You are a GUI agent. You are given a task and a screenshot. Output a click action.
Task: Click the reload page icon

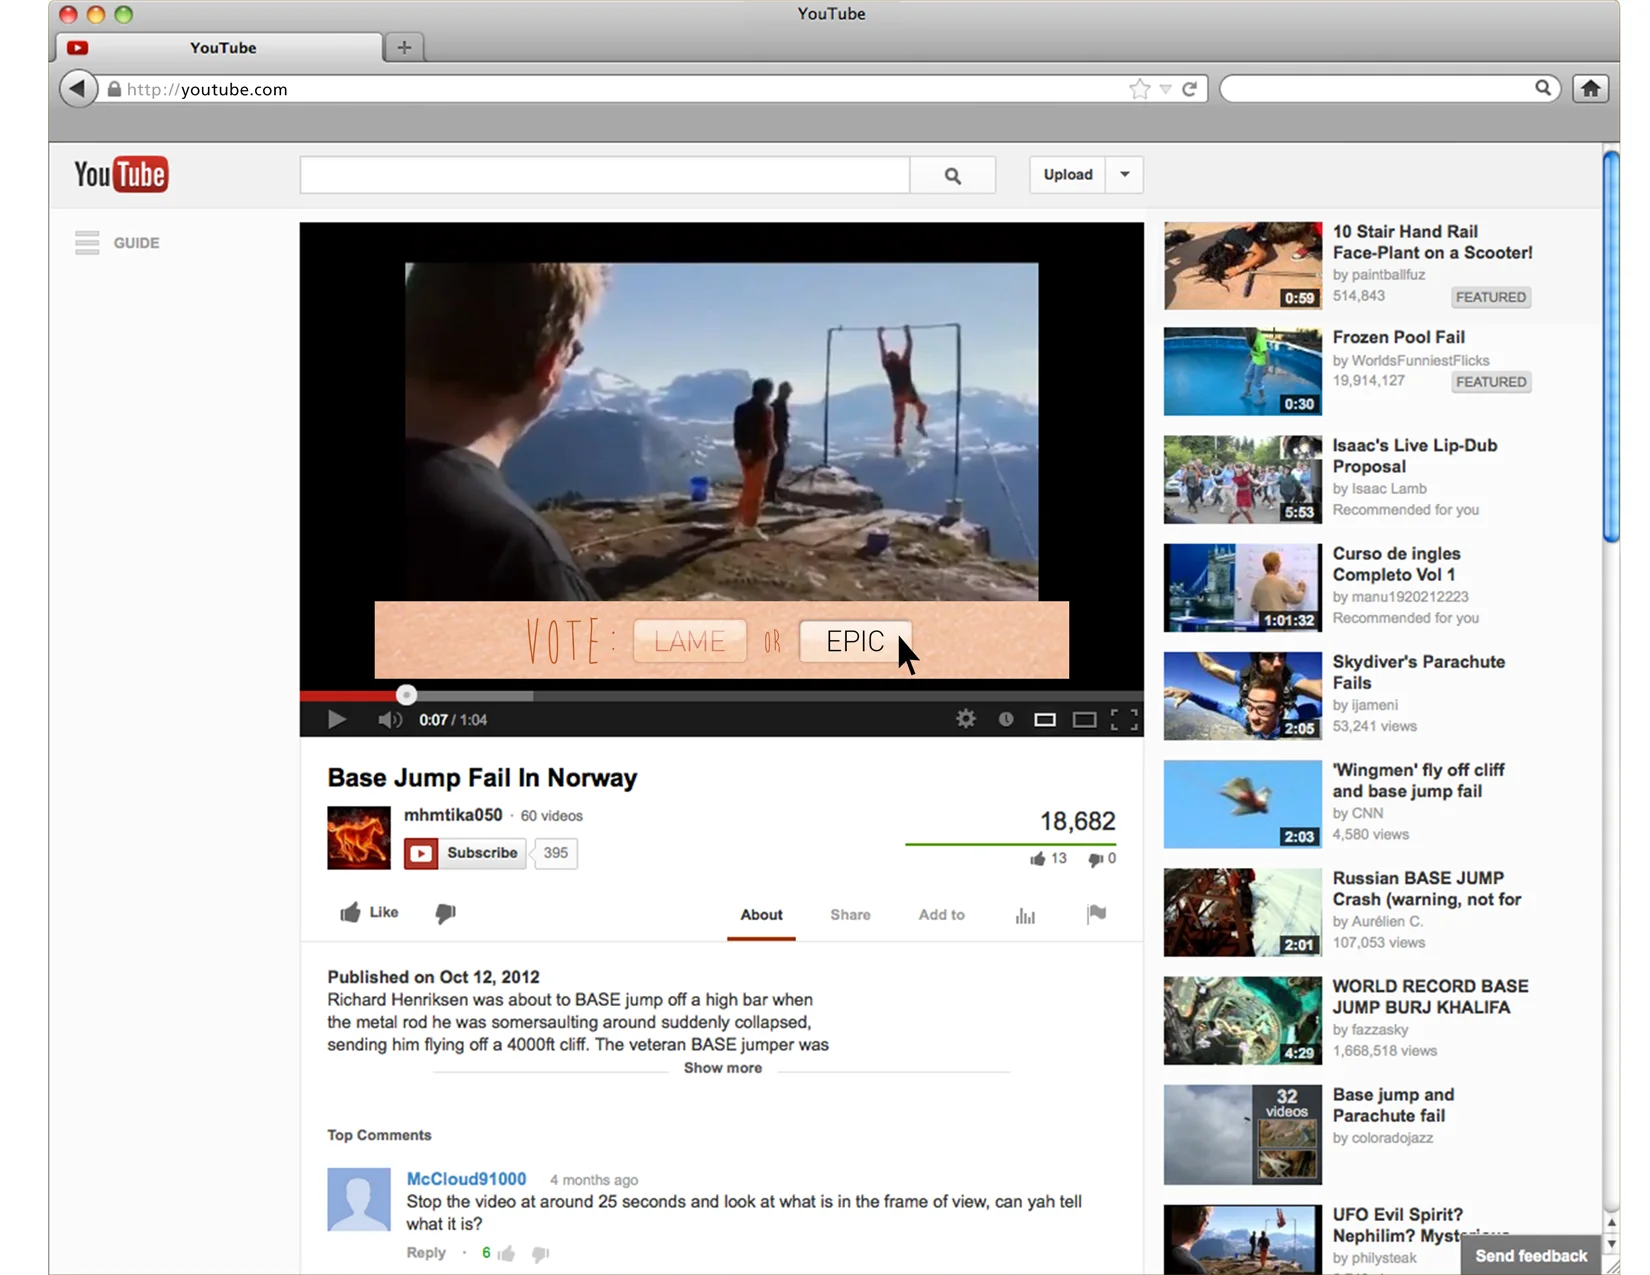coord(1189,89)
